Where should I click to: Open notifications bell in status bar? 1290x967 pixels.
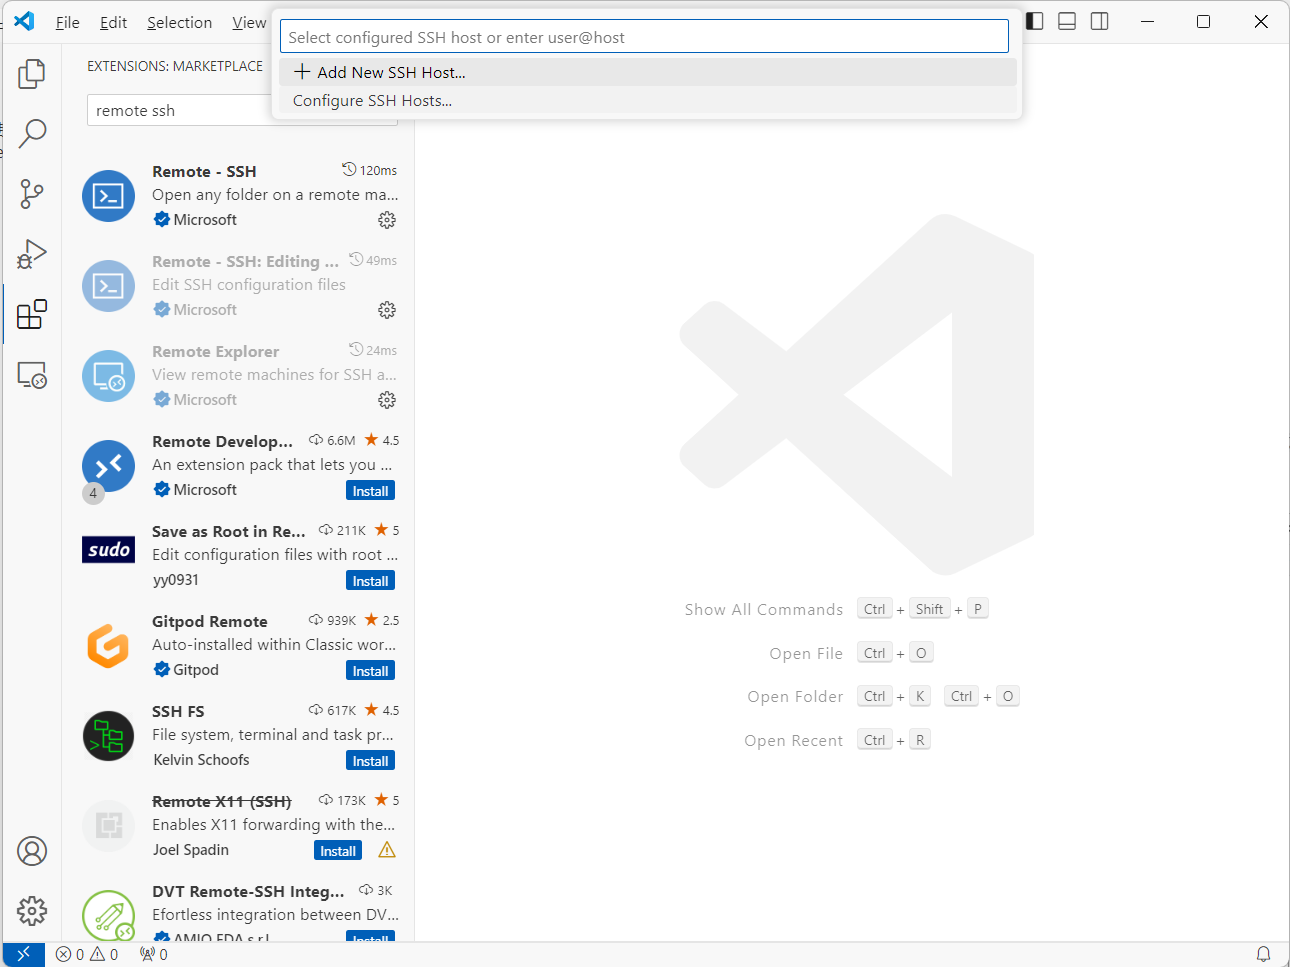click(1263, 954)
